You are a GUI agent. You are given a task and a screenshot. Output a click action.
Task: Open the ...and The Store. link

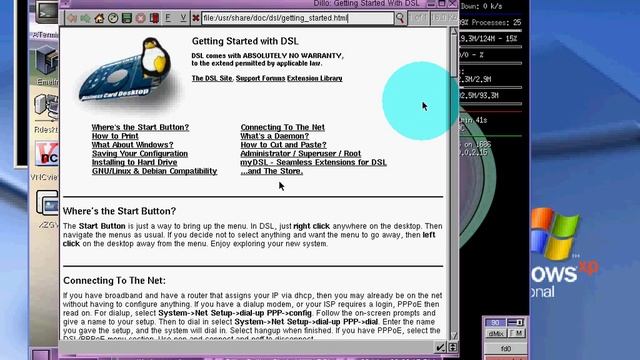point(272,171)
